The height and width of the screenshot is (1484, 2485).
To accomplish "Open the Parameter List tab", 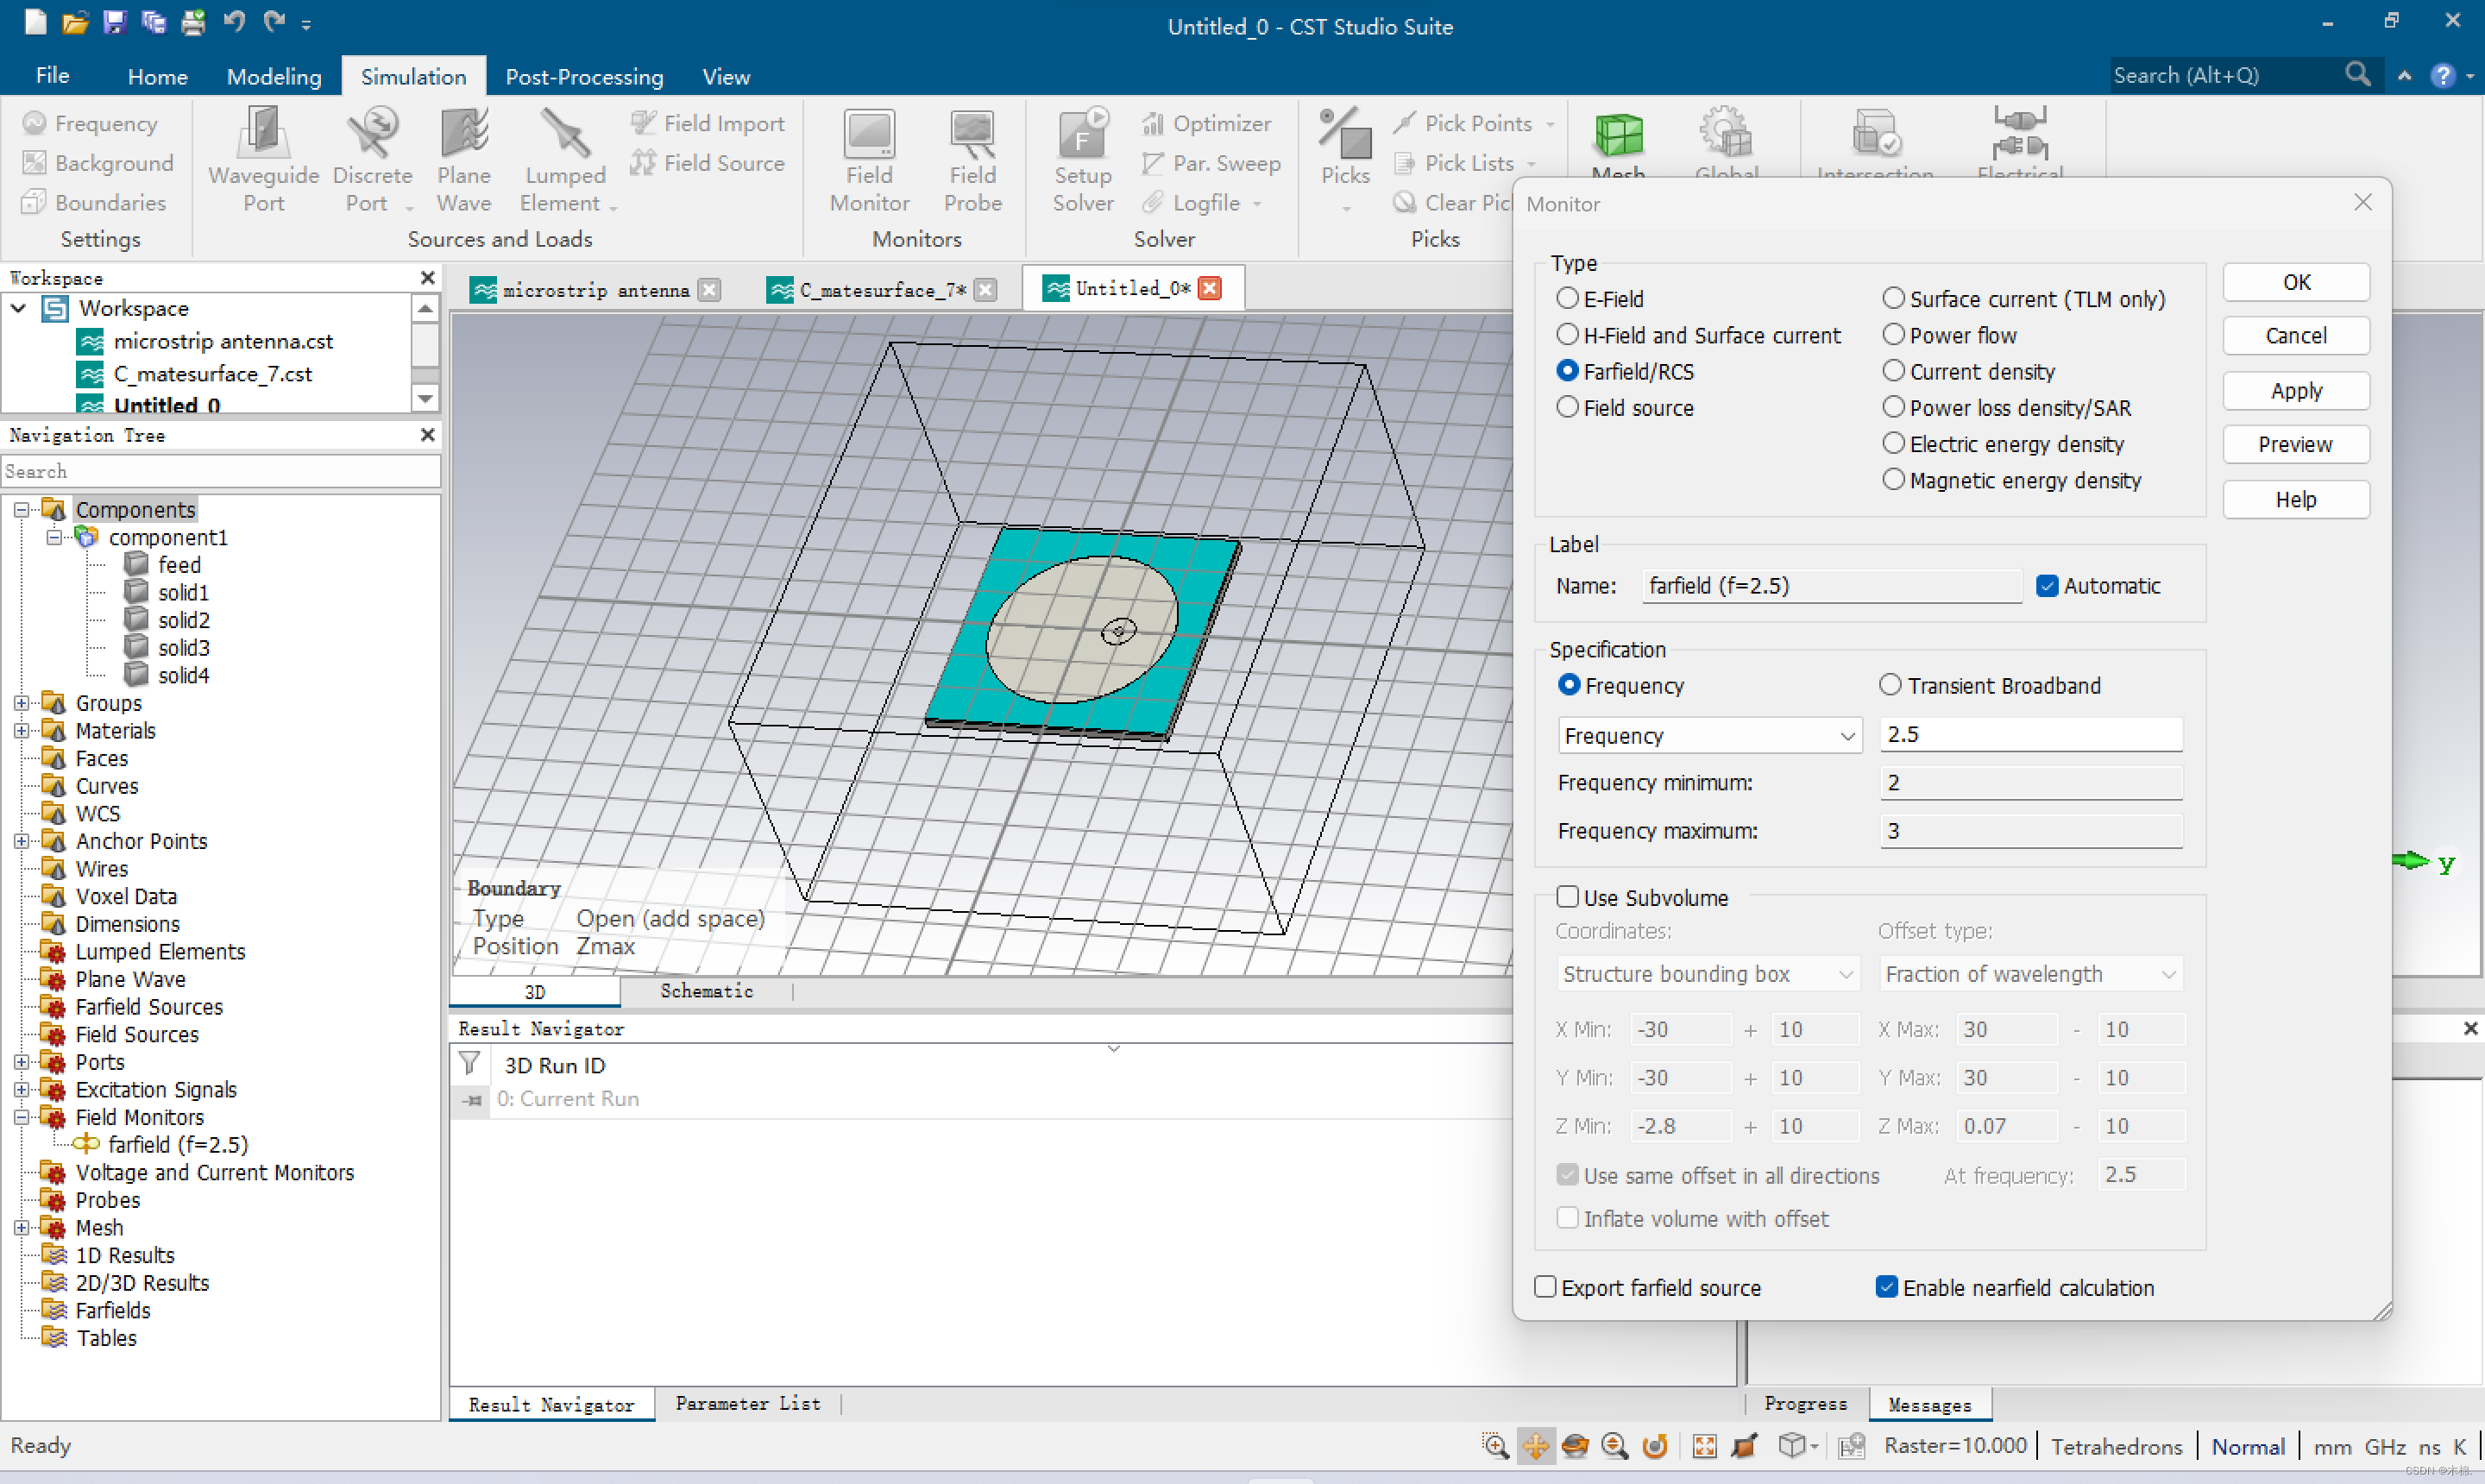I will coord(747,1404).
